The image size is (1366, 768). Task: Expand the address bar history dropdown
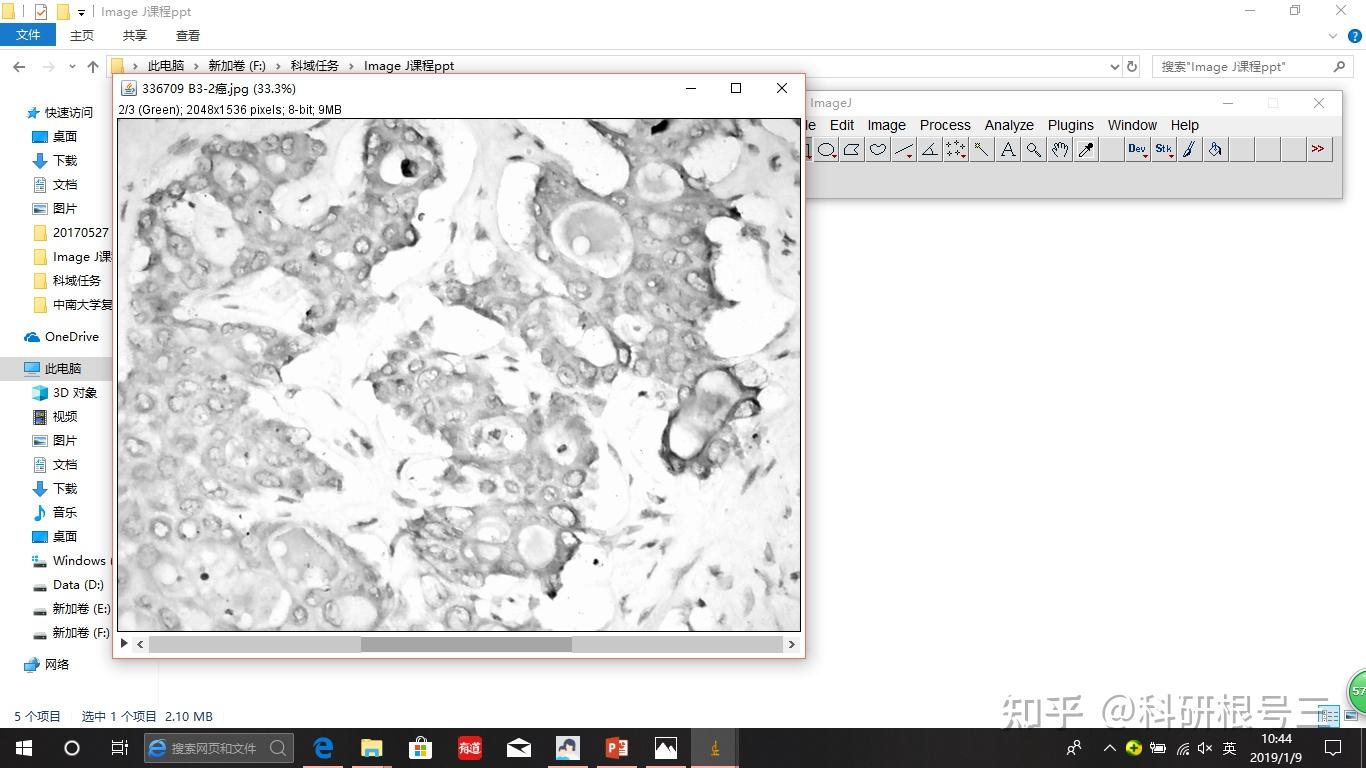click(1115, 67)
